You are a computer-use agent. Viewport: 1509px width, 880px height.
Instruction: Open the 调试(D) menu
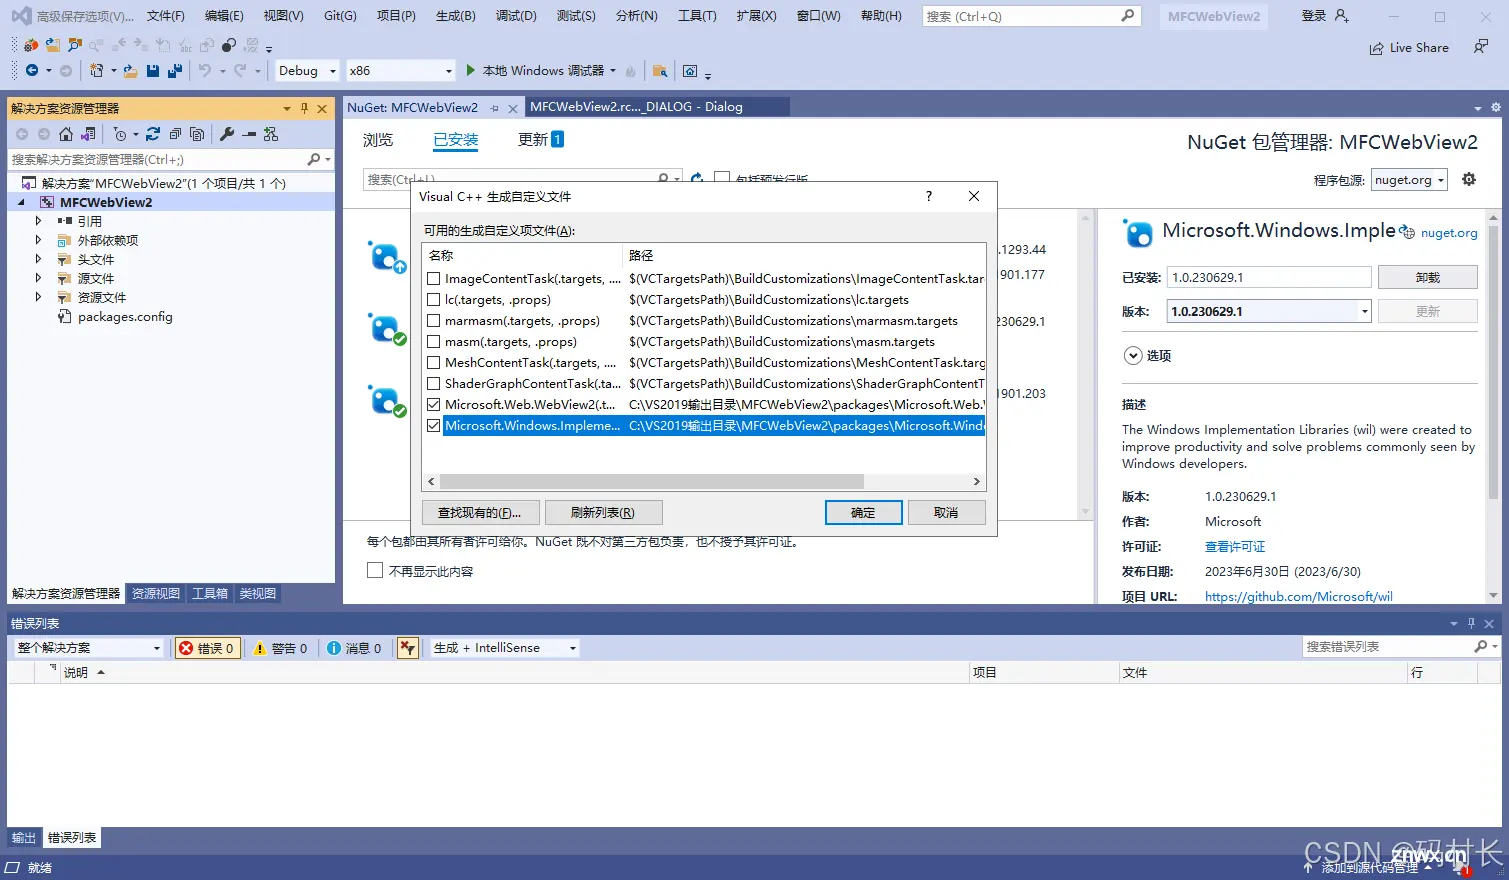[516, 16]
